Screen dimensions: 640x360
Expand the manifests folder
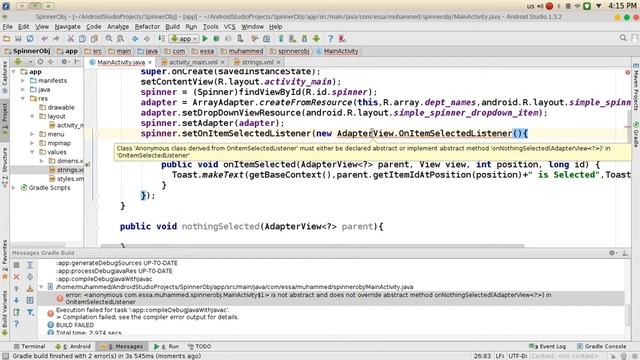[23, 81]
